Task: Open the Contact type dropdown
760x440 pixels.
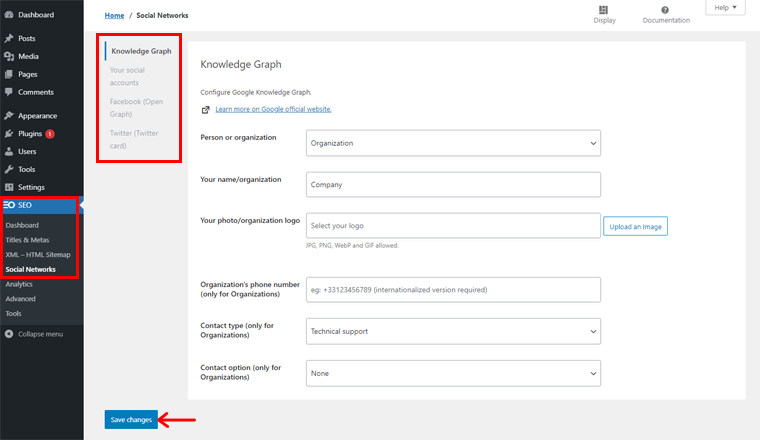Action: [453, 331]
